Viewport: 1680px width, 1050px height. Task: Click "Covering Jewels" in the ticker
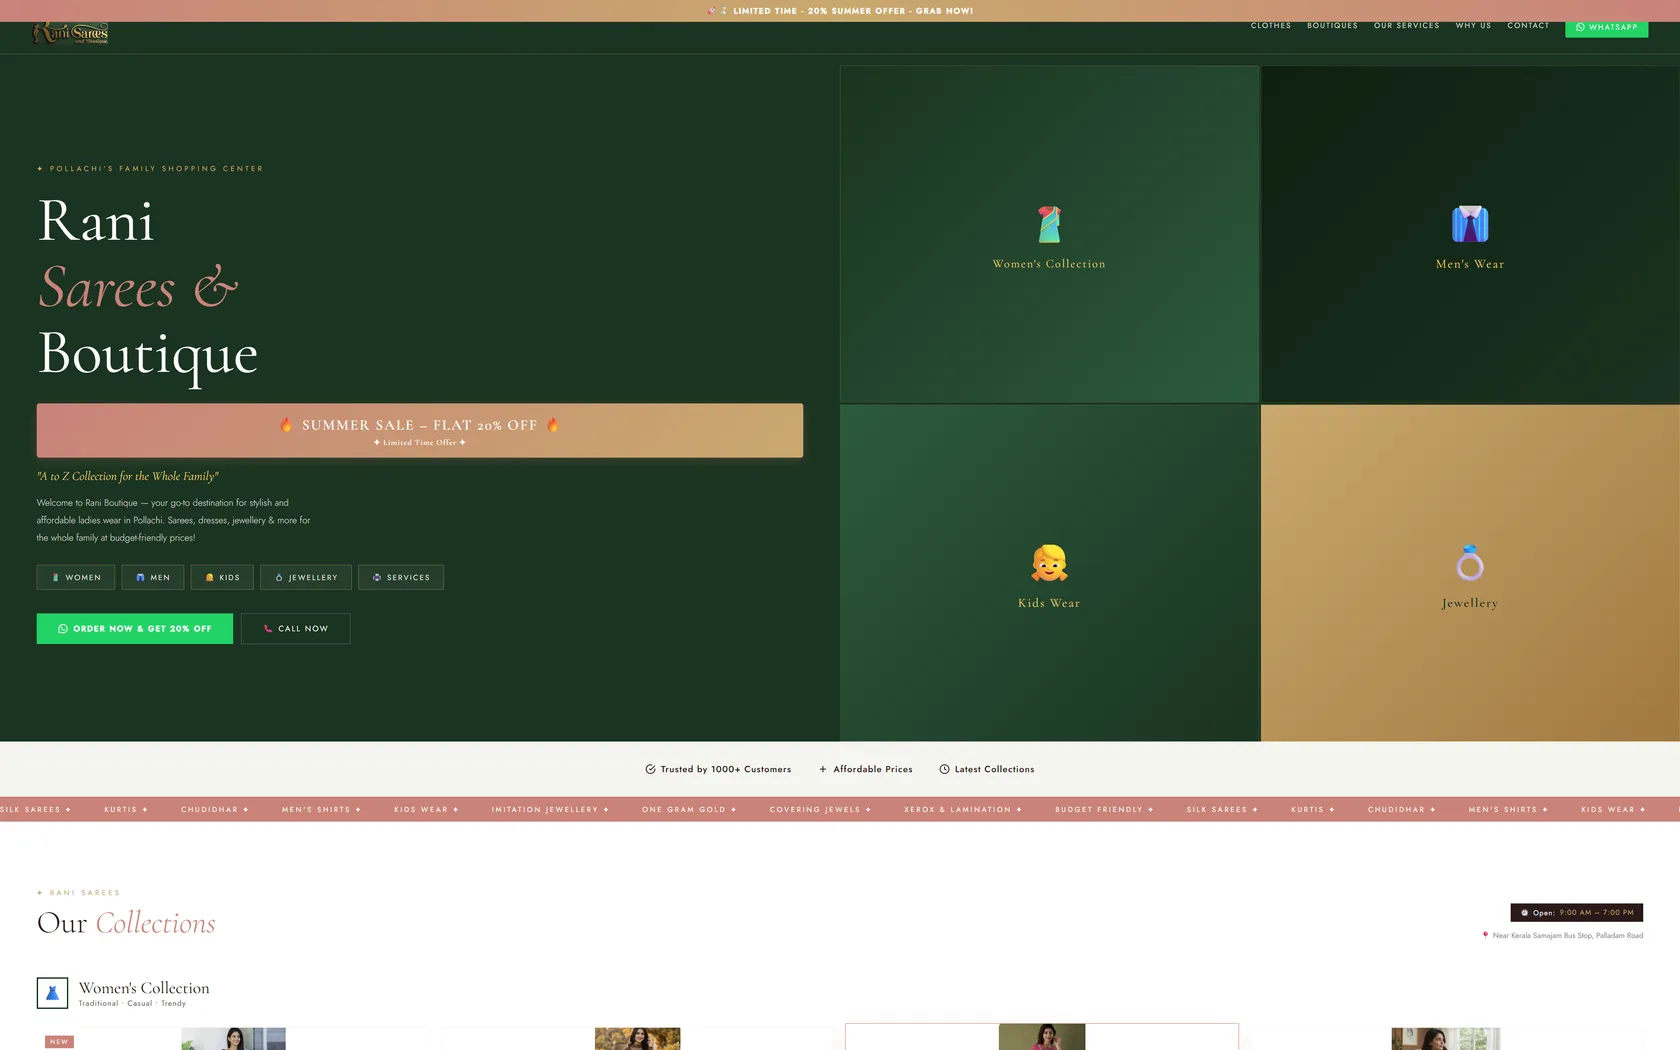(x=814, y=809)
